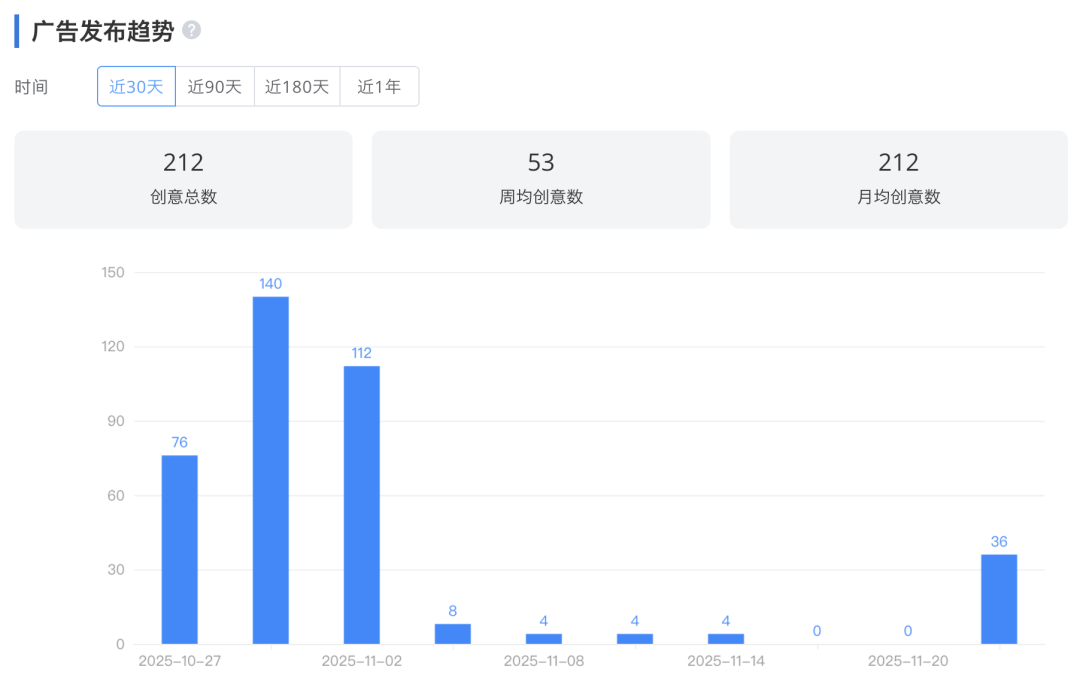Select the 近180天 time filter
This screenshot has height=678, width=1080.
tap(297, 86)
